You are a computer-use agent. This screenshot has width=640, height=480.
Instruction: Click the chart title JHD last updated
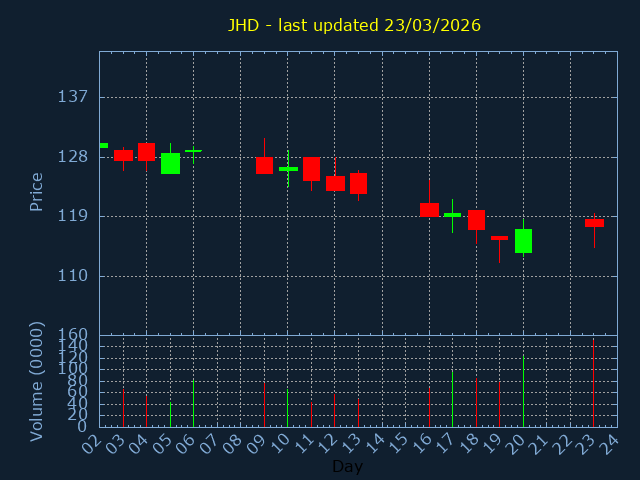[353, 25]
